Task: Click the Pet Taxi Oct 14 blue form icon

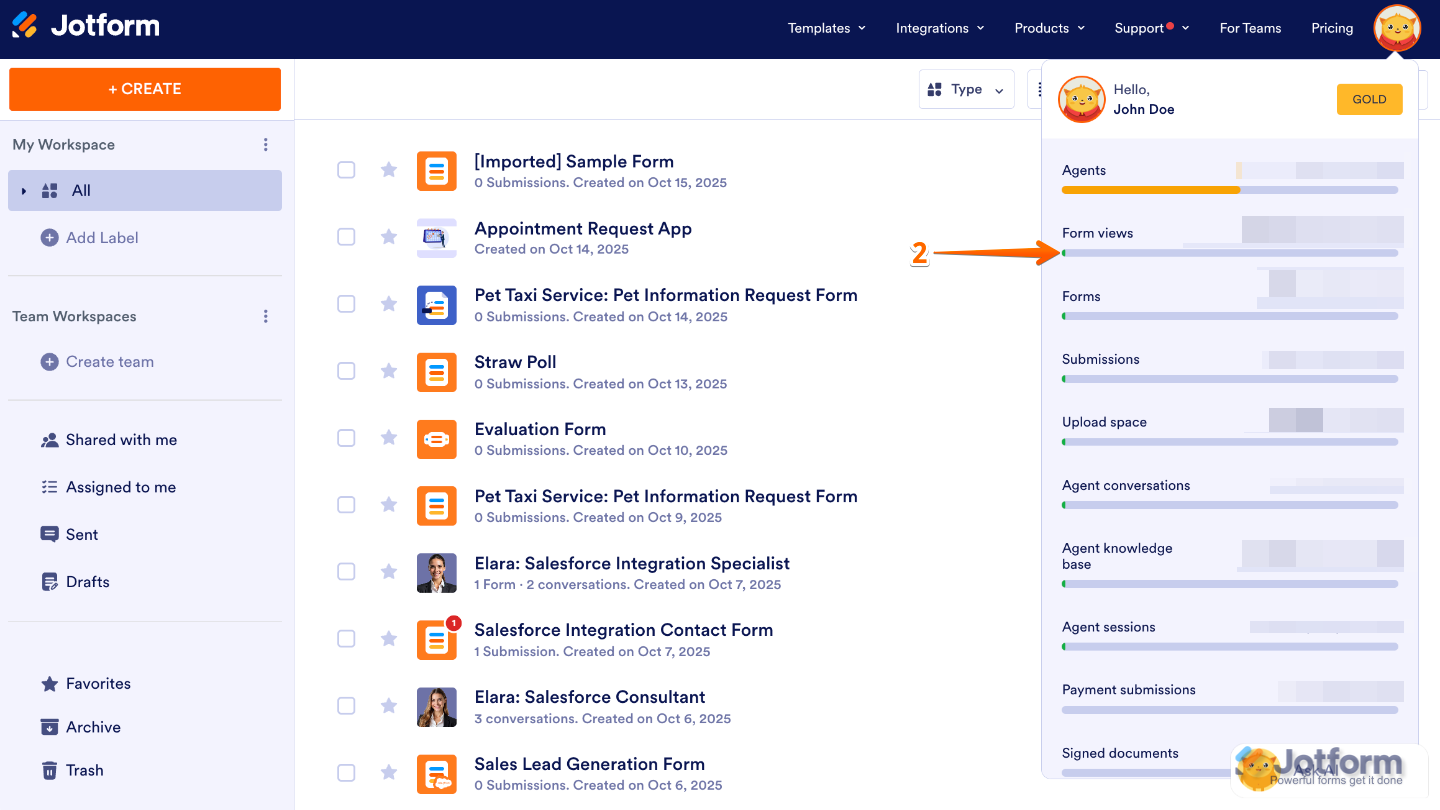Action: 437,305
